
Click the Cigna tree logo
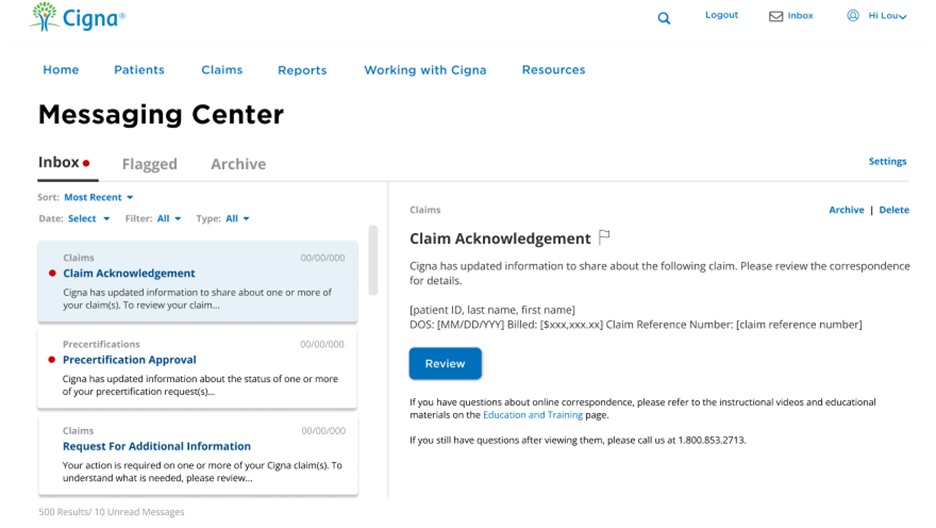(x=44, y=17)
